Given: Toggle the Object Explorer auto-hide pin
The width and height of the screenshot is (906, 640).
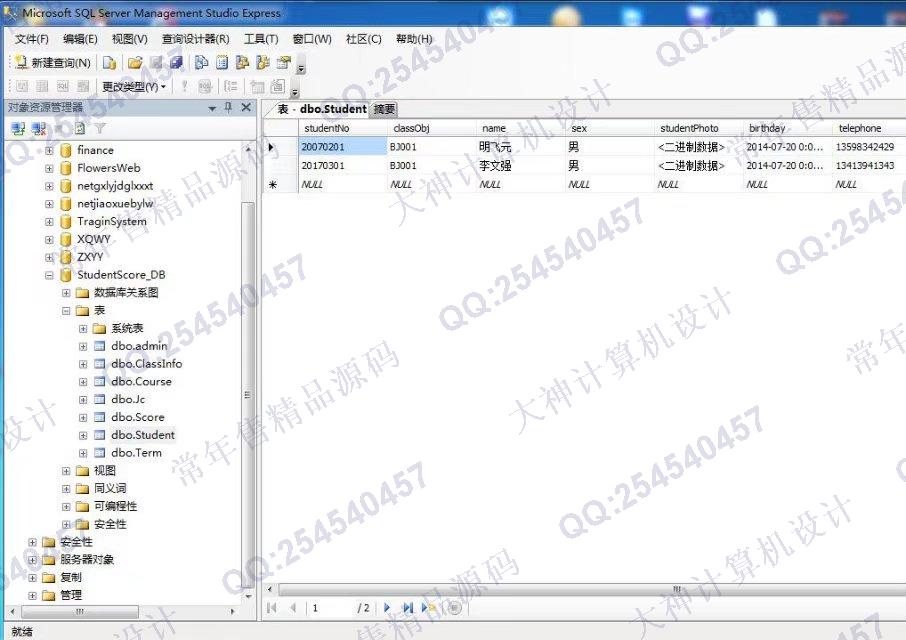Looking at the screenshot, I should (228, 107).
